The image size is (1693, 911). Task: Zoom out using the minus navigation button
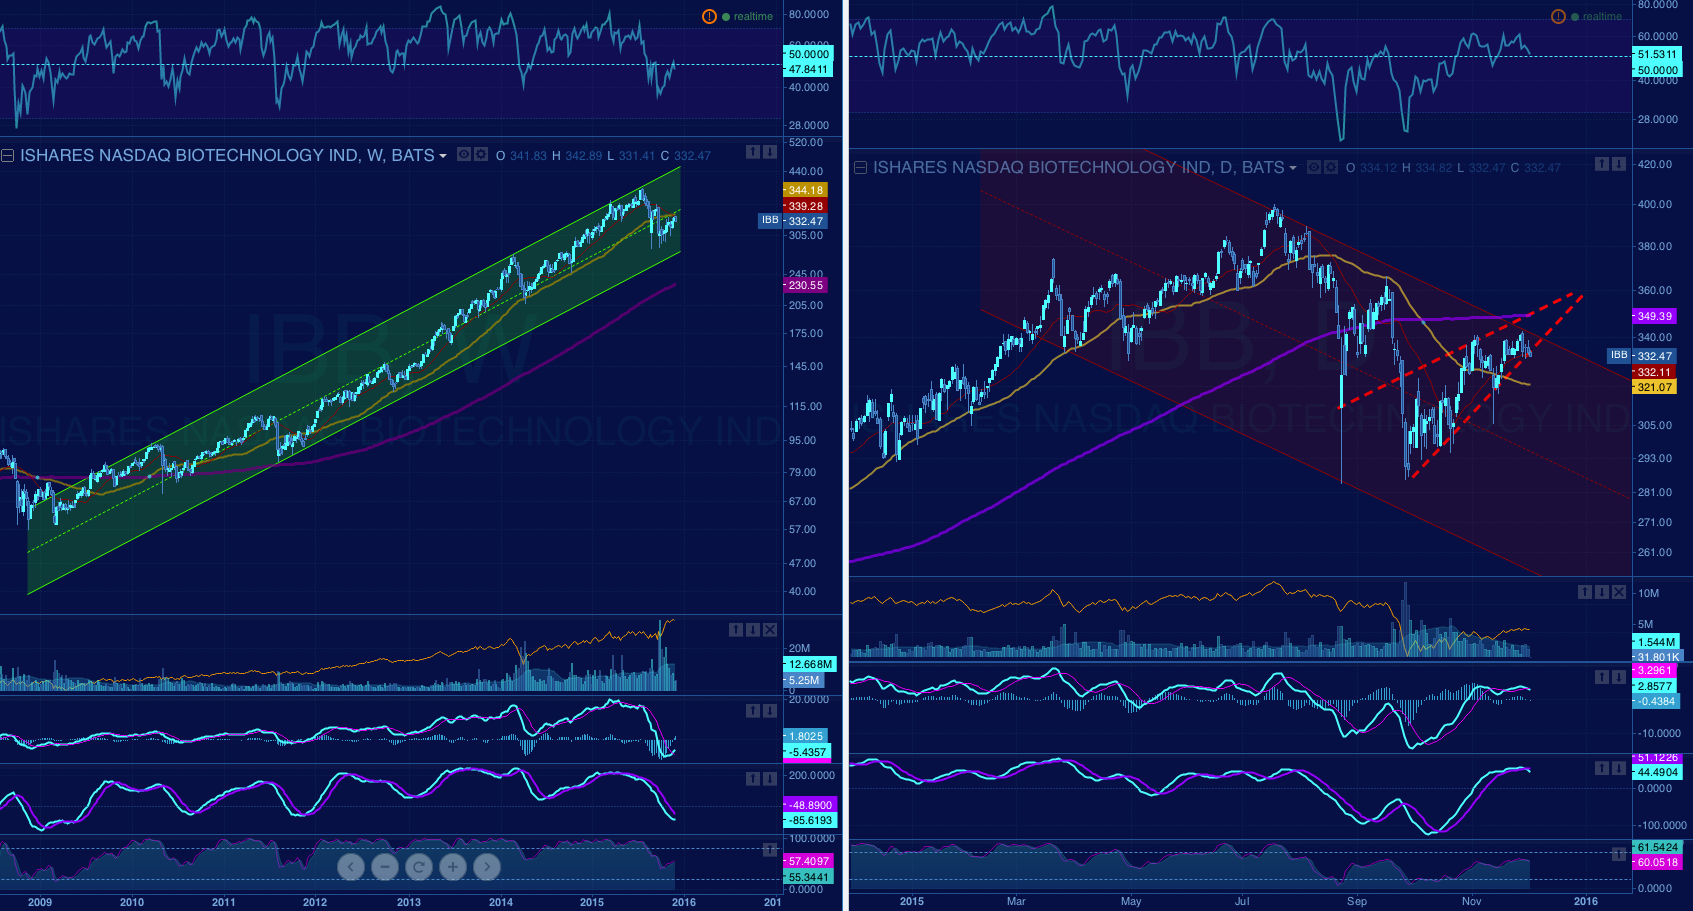385,867
